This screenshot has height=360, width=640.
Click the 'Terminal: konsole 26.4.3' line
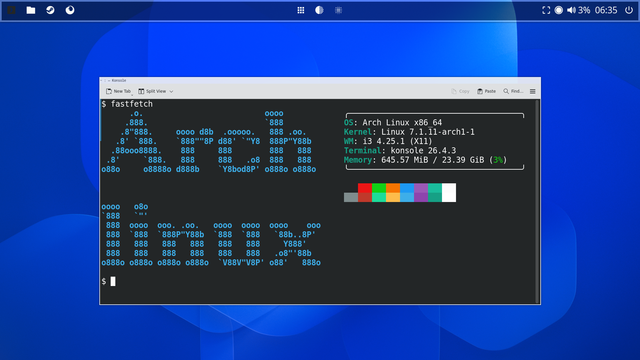400,151
